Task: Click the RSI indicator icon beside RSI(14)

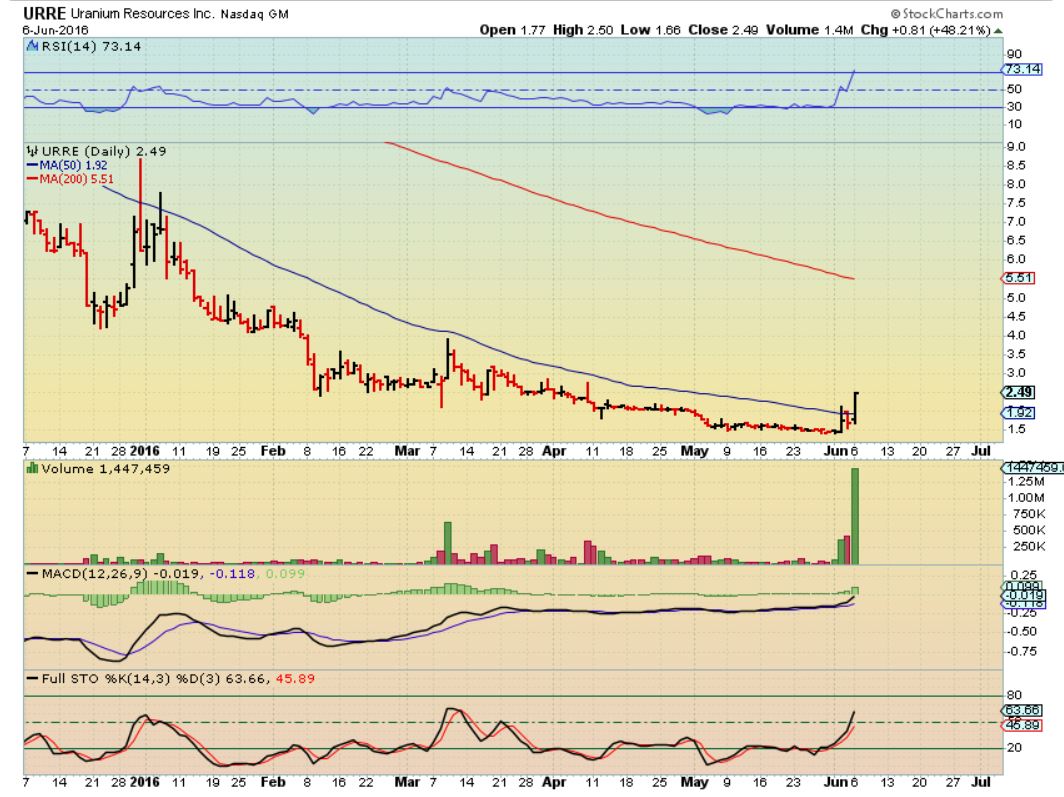Action: pyautogui.click(x=32, y=46)
